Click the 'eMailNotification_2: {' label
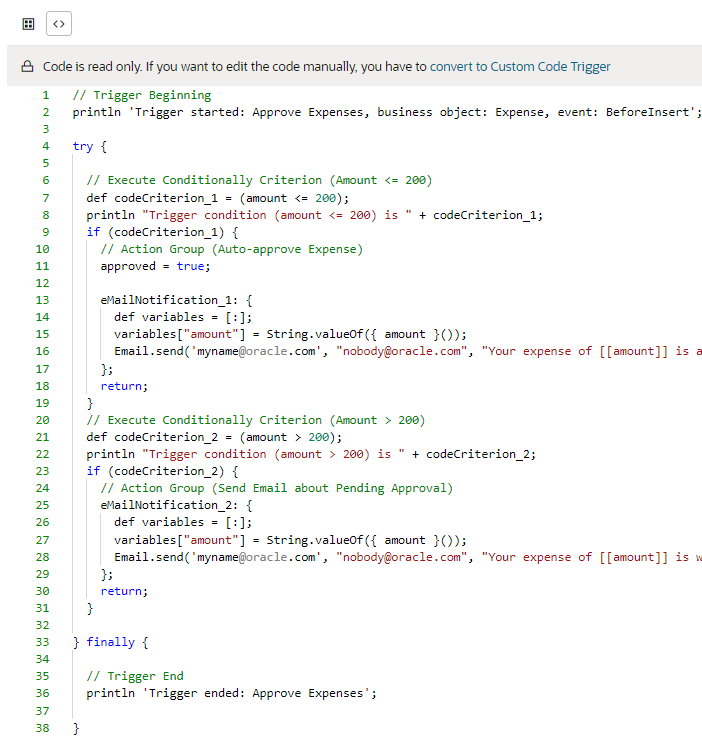 pos(176,505)
